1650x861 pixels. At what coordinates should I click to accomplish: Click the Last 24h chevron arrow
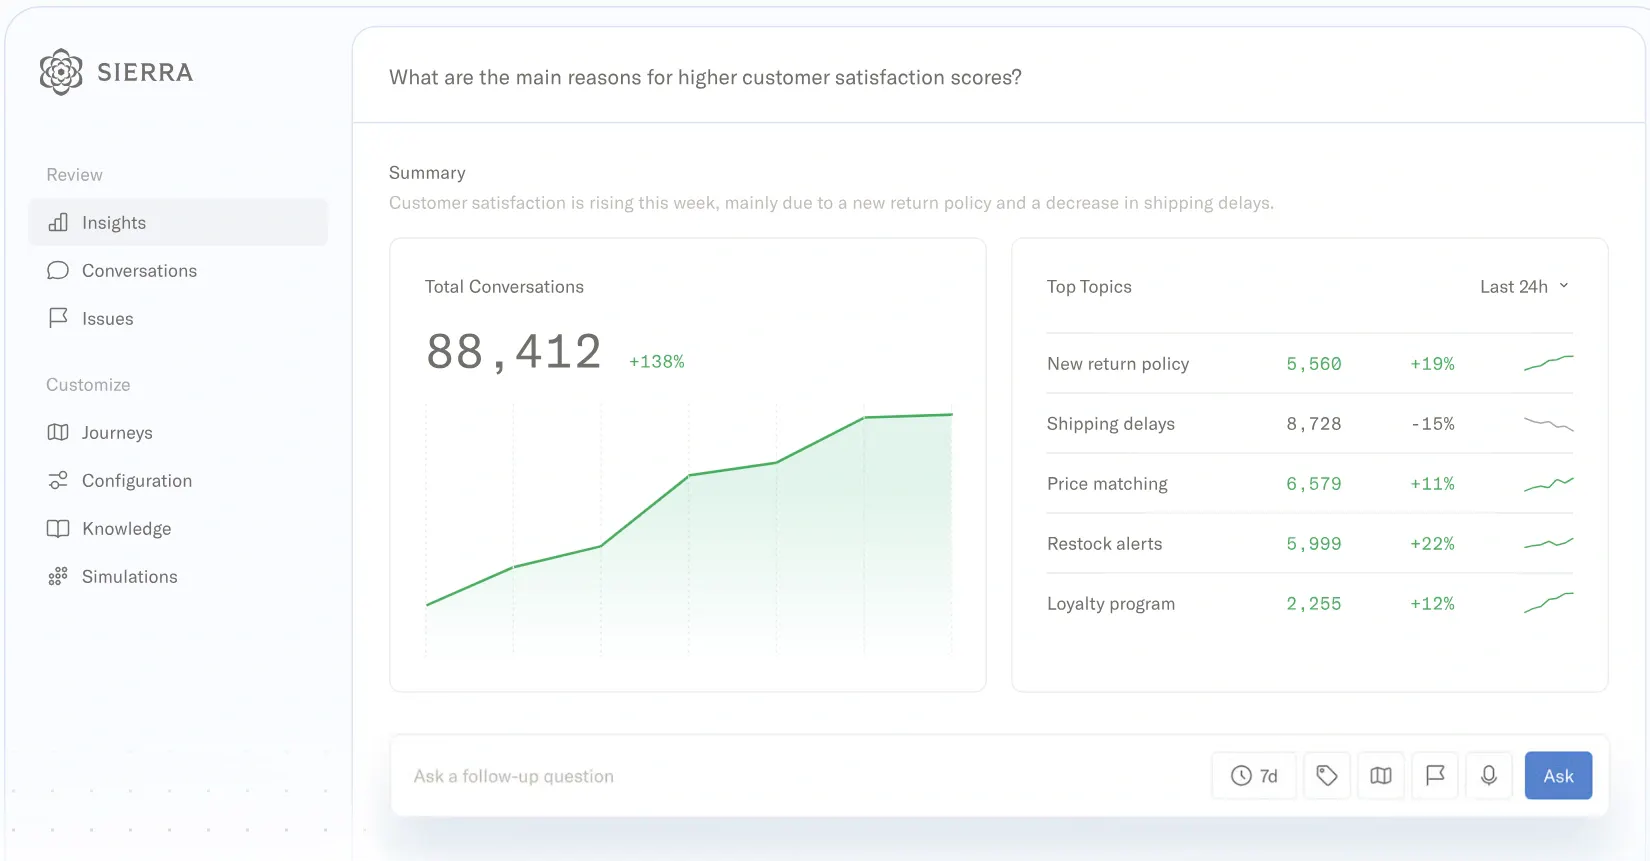point(1564,286)
